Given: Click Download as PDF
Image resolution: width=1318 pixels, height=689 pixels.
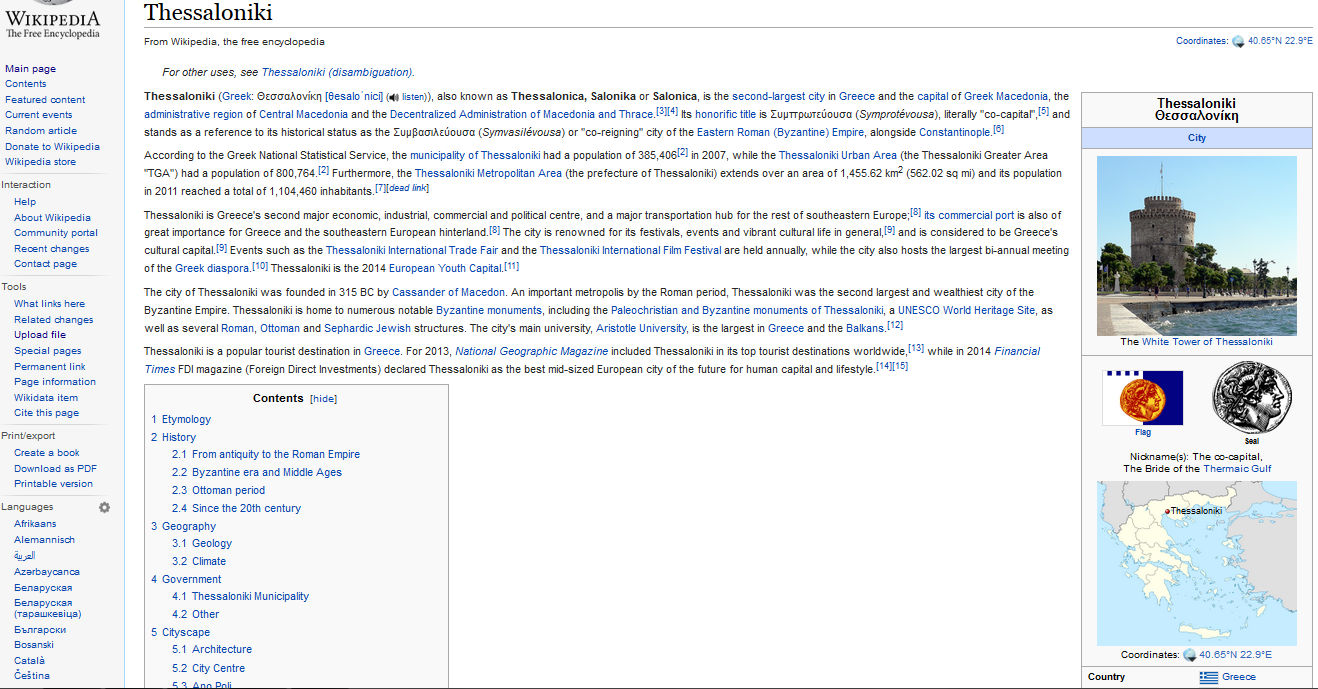Looking at the screenshot, I should pos(55,469).
